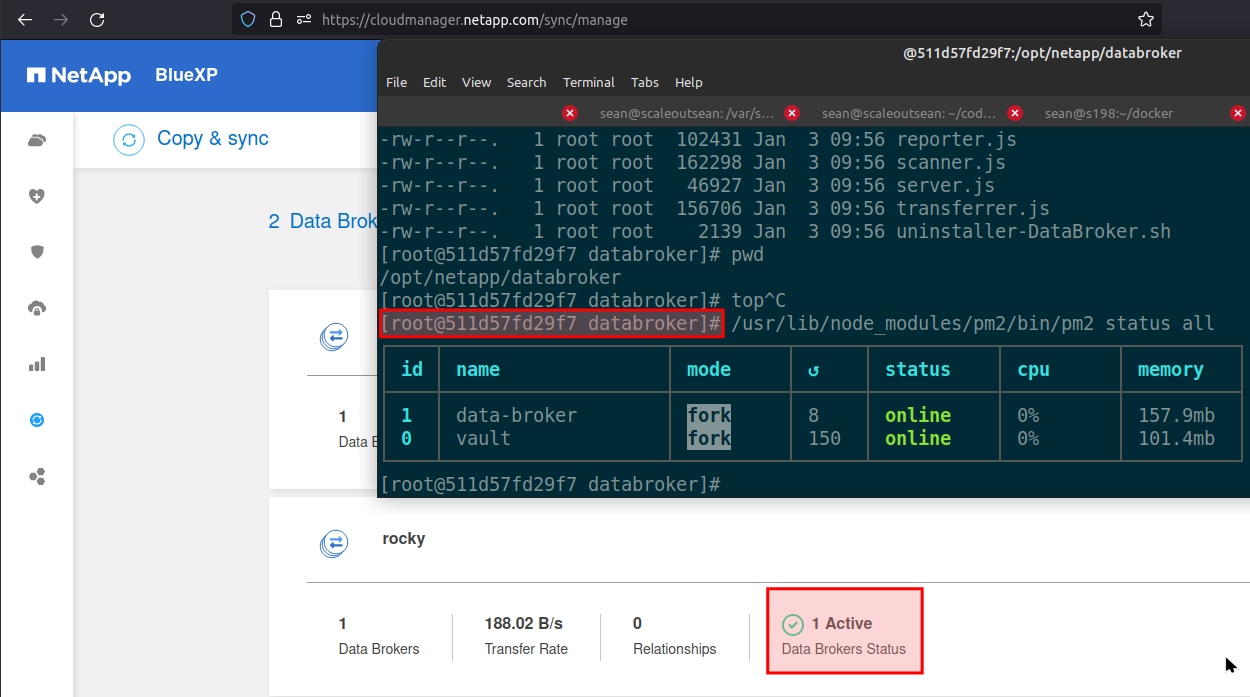Open terminal Tabs menu

(645, 82)
